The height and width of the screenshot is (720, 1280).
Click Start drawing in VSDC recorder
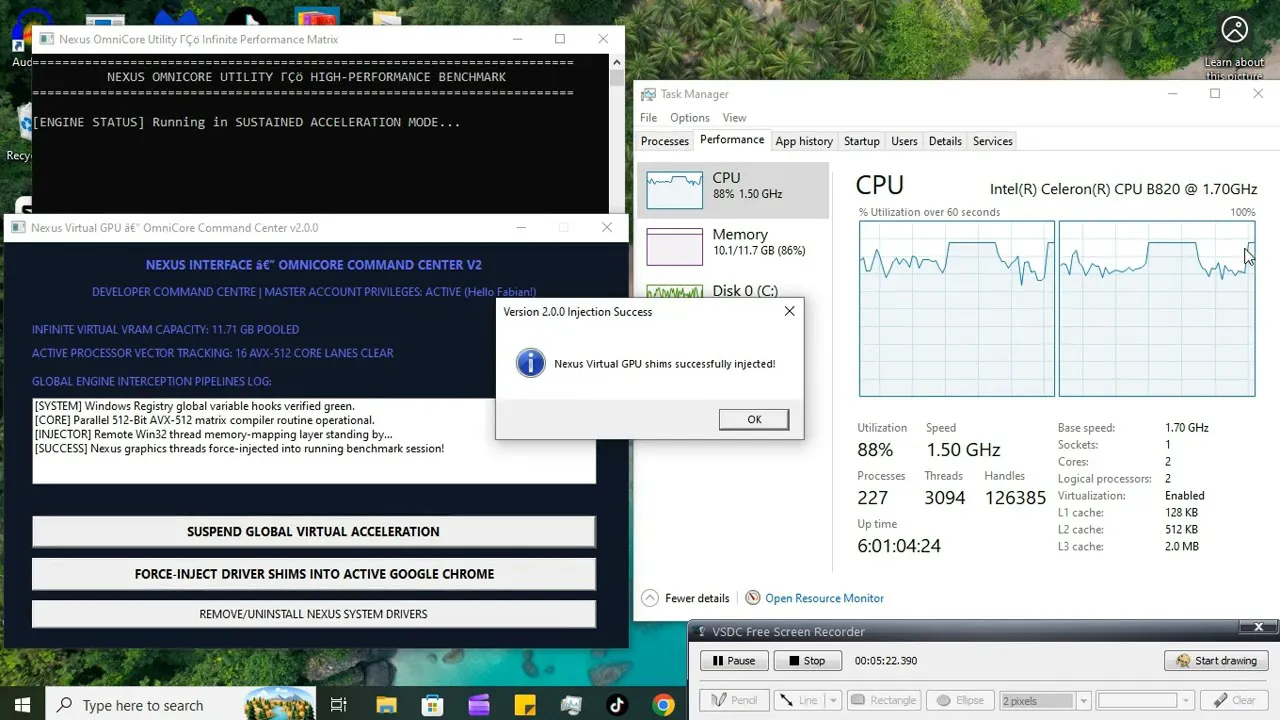click(x=1216, y=661)
